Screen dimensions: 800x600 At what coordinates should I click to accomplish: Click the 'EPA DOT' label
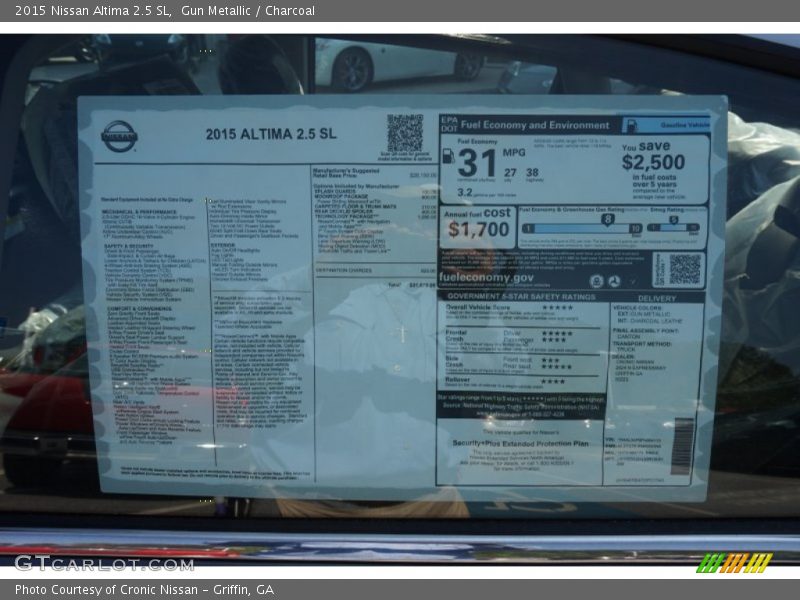pyautogui.click(x=449, y=124)
